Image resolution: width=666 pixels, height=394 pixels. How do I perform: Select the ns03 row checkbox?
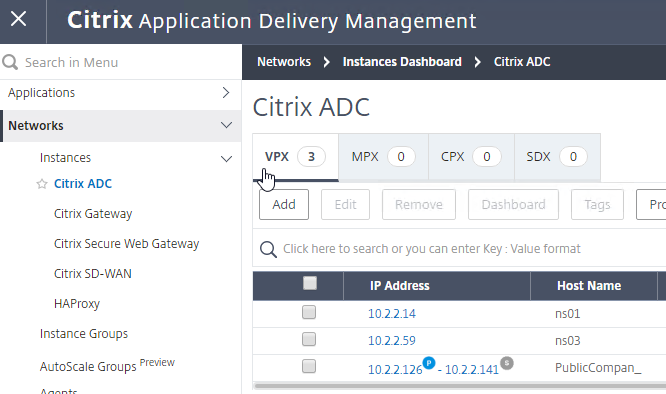coord(309,339)
